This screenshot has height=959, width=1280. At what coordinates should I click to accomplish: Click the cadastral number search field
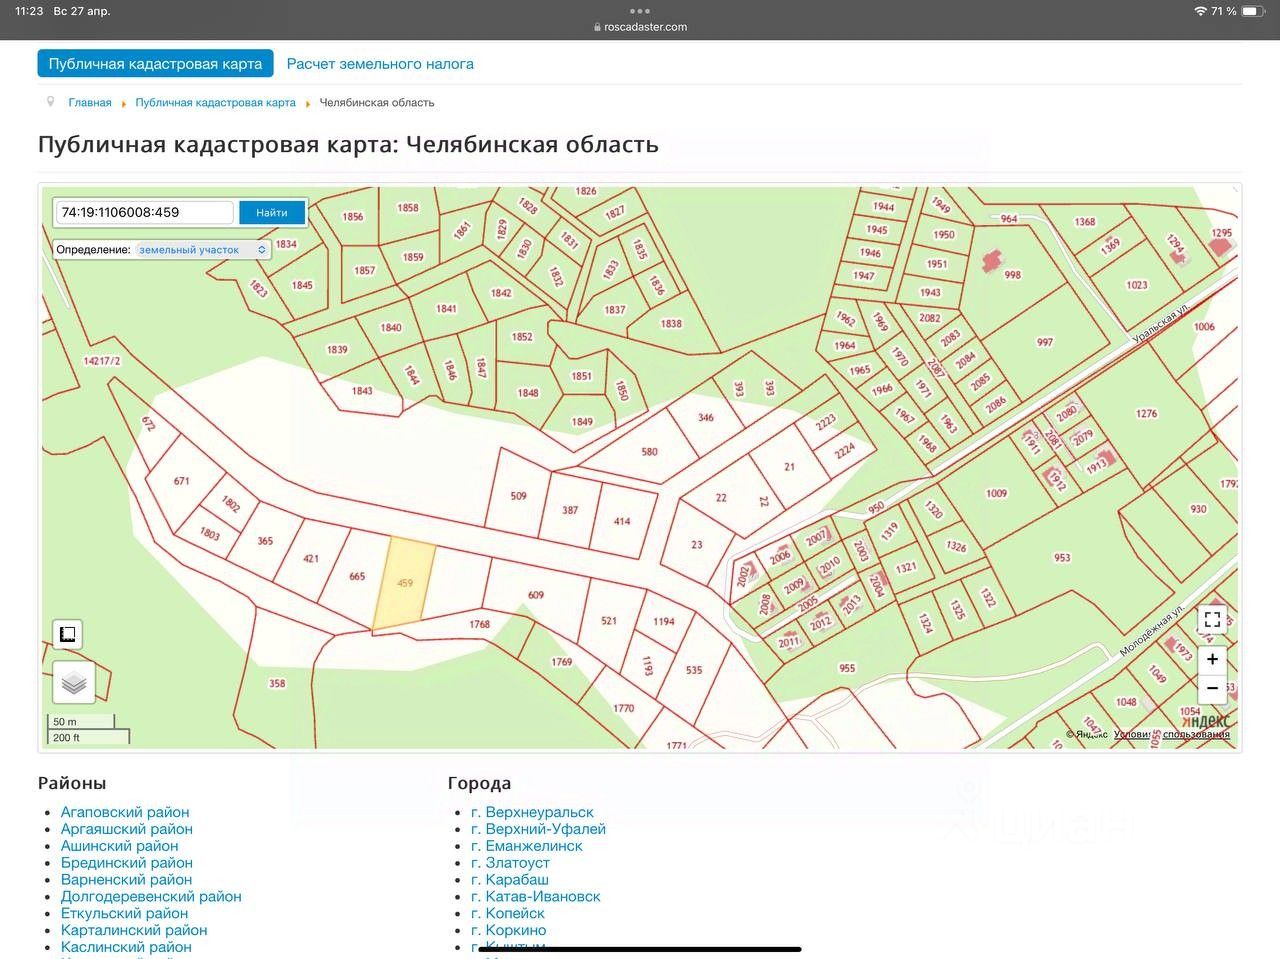(144, 212)
